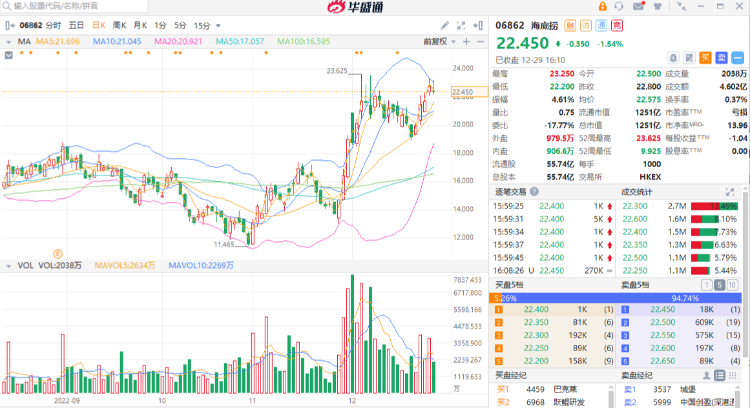Screen dimensions: 750x408
Task: Click MA10:21.045 indicator label
Action: tap(117, 42)
